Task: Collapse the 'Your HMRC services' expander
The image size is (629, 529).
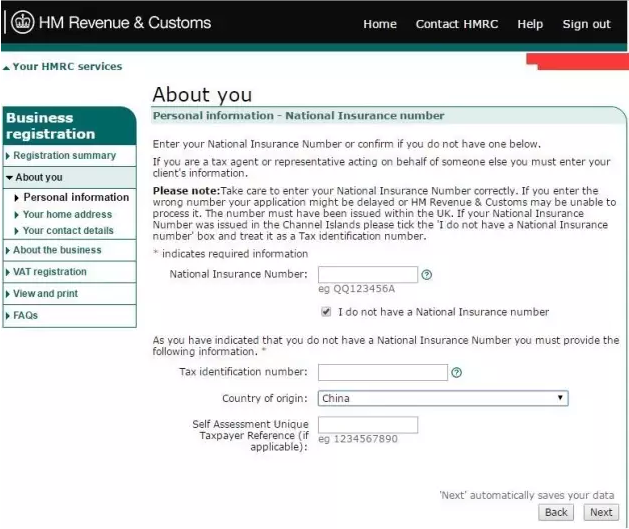Action: click(62, 67)
